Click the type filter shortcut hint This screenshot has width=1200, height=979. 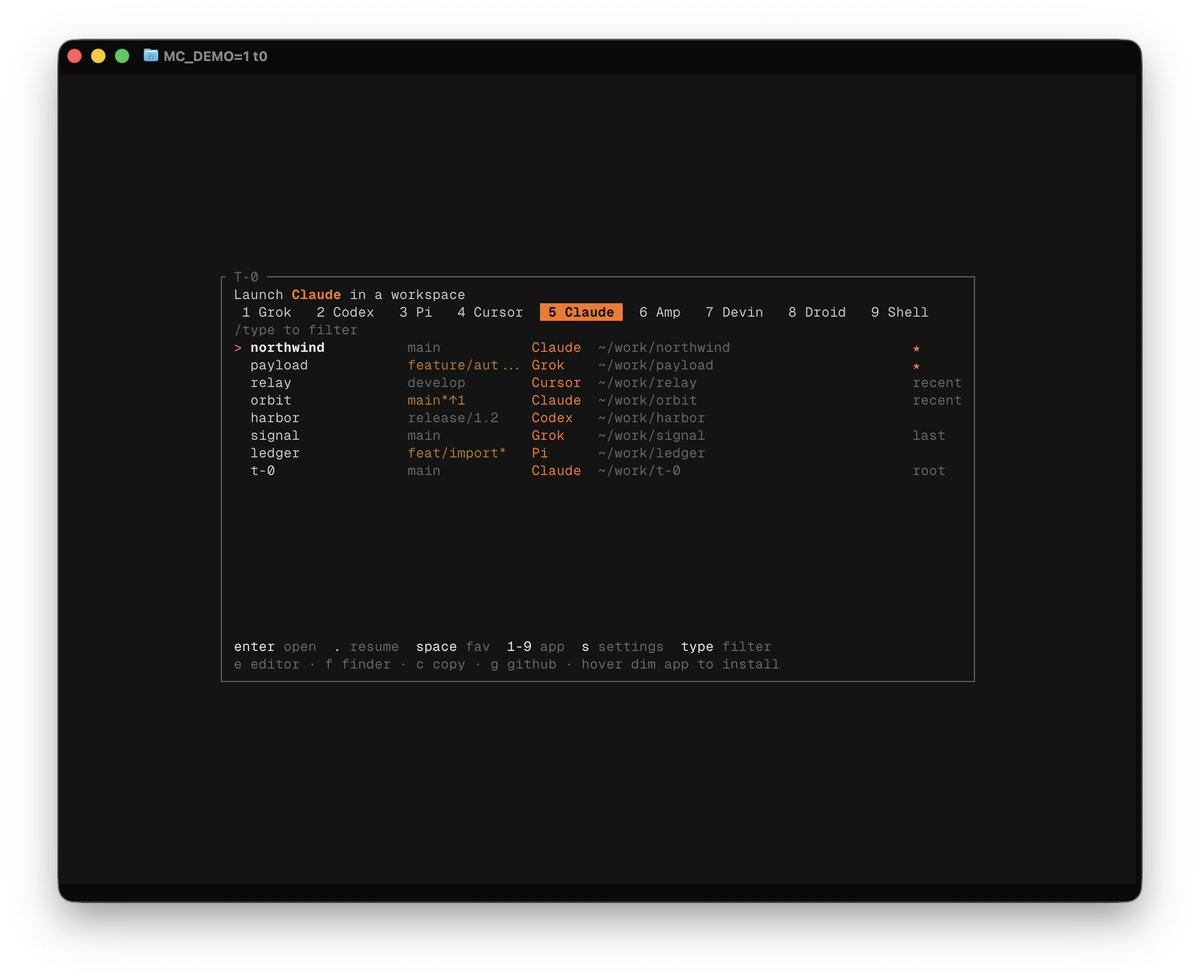tap(726, 647)
